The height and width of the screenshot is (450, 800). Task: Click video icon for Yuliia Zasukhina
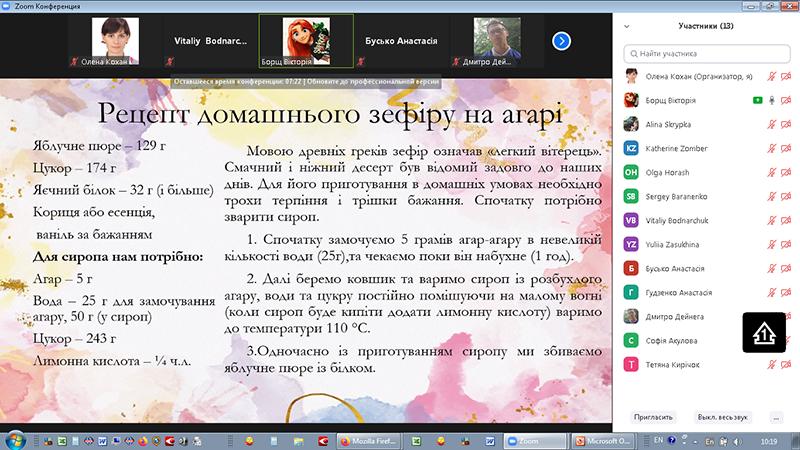pyautogui.click(x=786, y=244)
